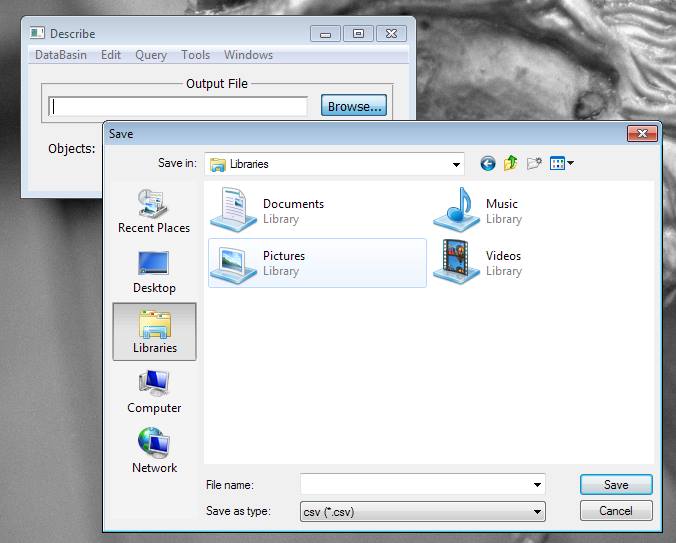The width and height of the screenshot is (676, 543).
Task: Open Network in the places bar
Action: pyautogui.click(x=154, y=451)
